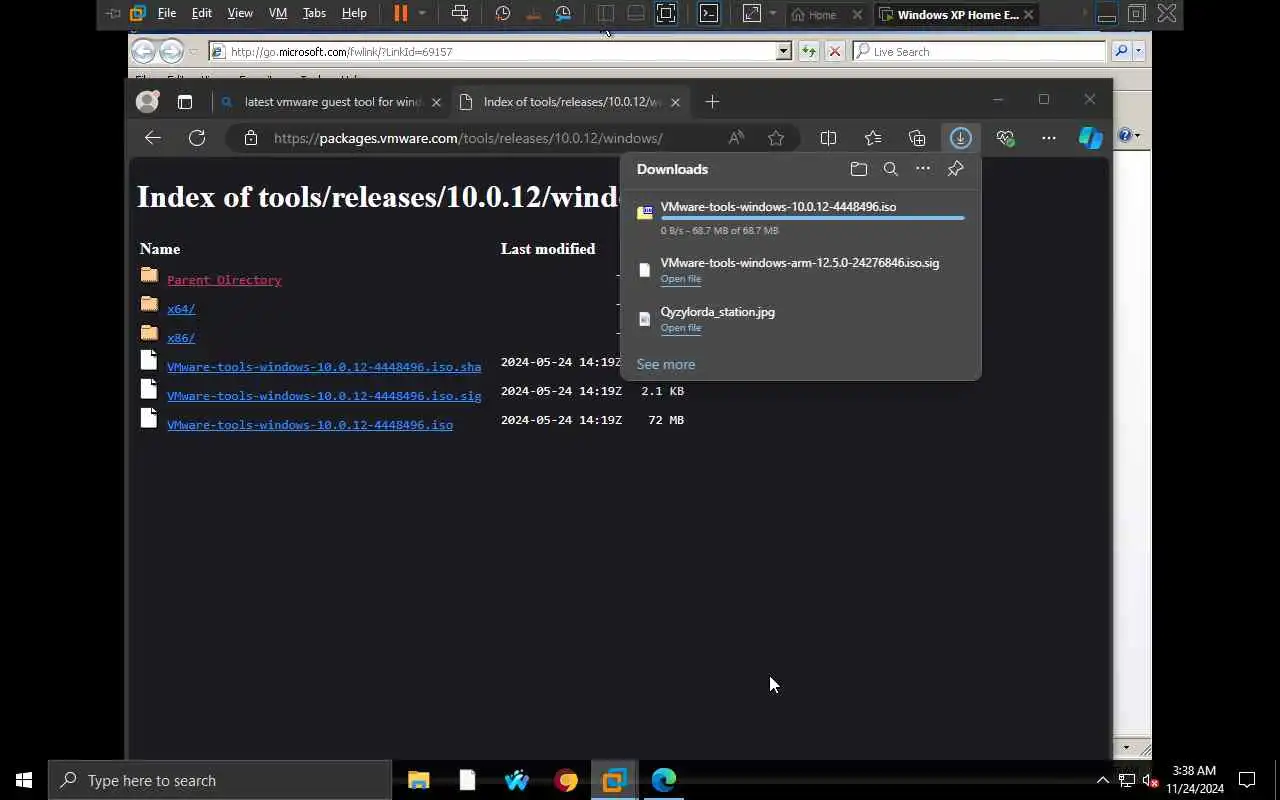
Task: Click See more in Downloads panel
Action: pyautogui.click(x=666, y=364)
